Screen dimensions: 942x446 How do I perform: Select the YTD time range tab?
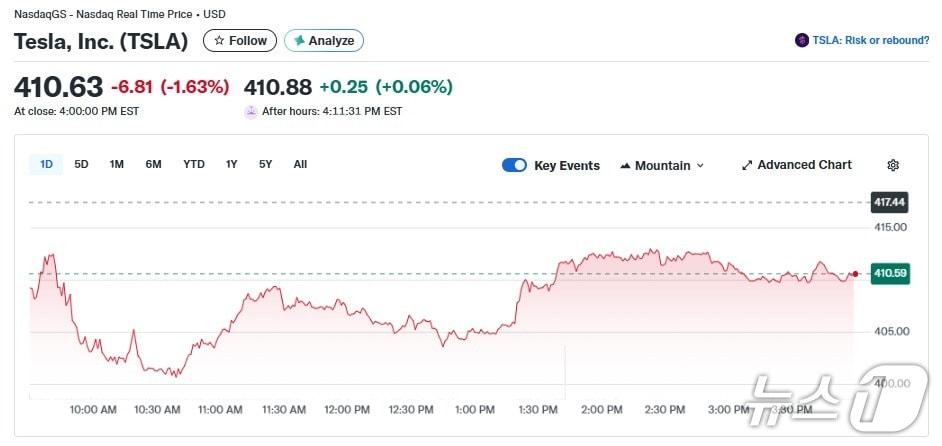coord(193,164)
